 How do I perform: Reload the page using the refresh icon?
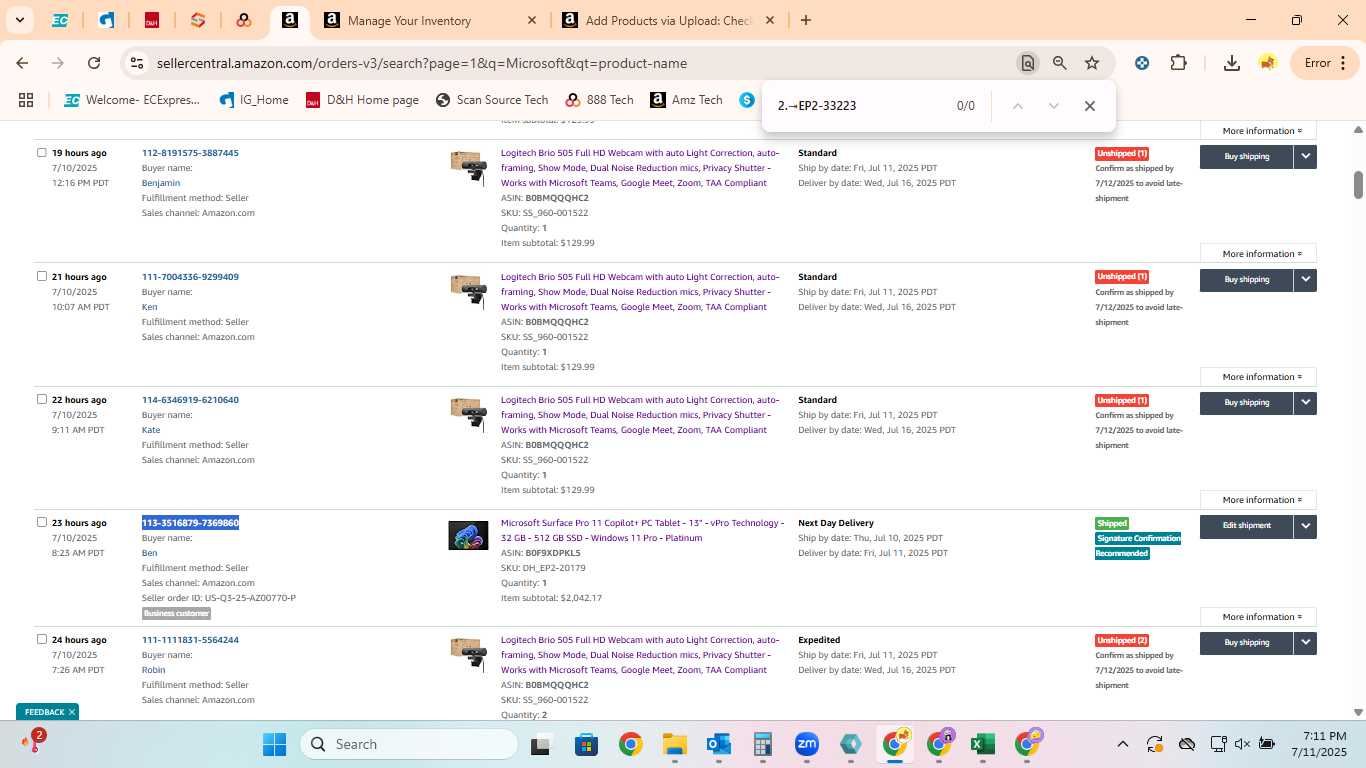tap(94, 63)
